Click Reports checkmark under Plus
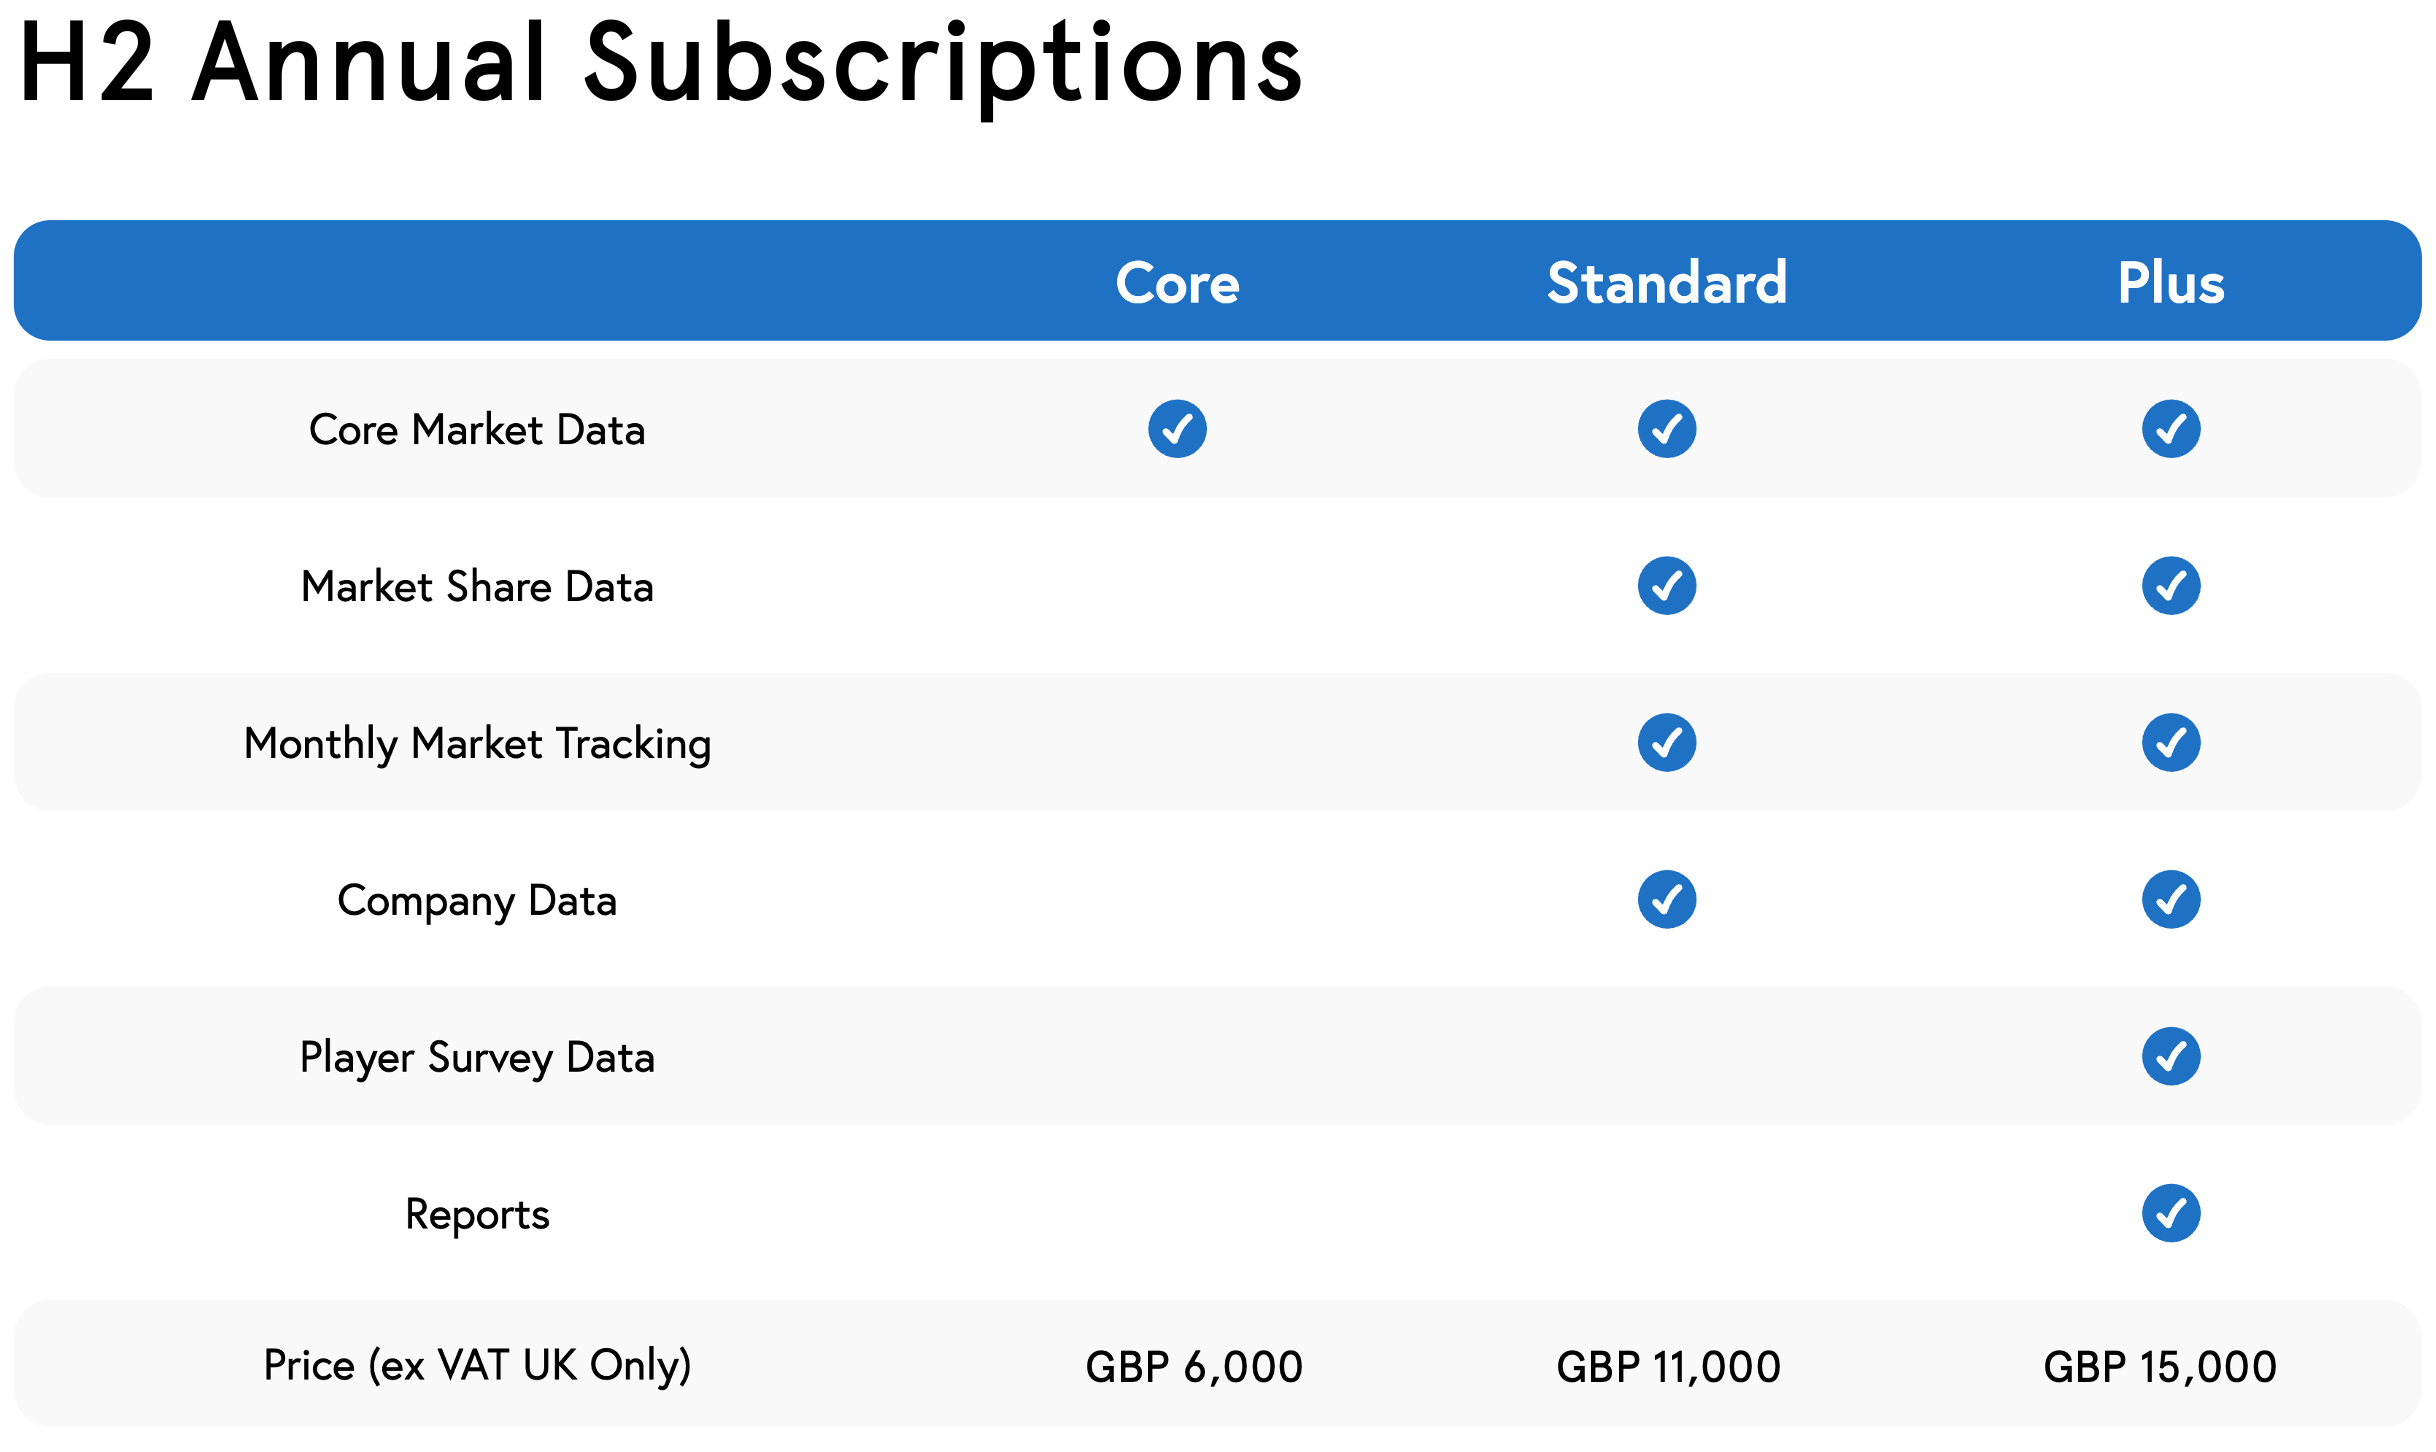 tap(2170, 1213)
